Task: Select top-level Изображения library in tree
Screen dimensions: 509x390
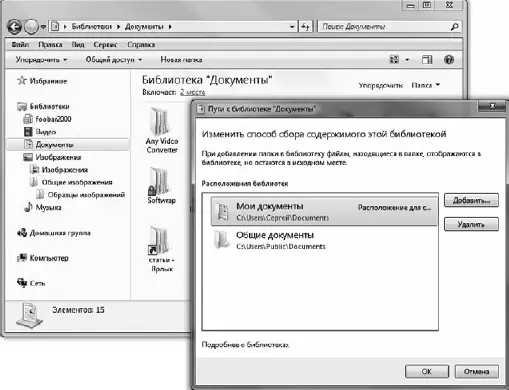Action: point(58,157)
